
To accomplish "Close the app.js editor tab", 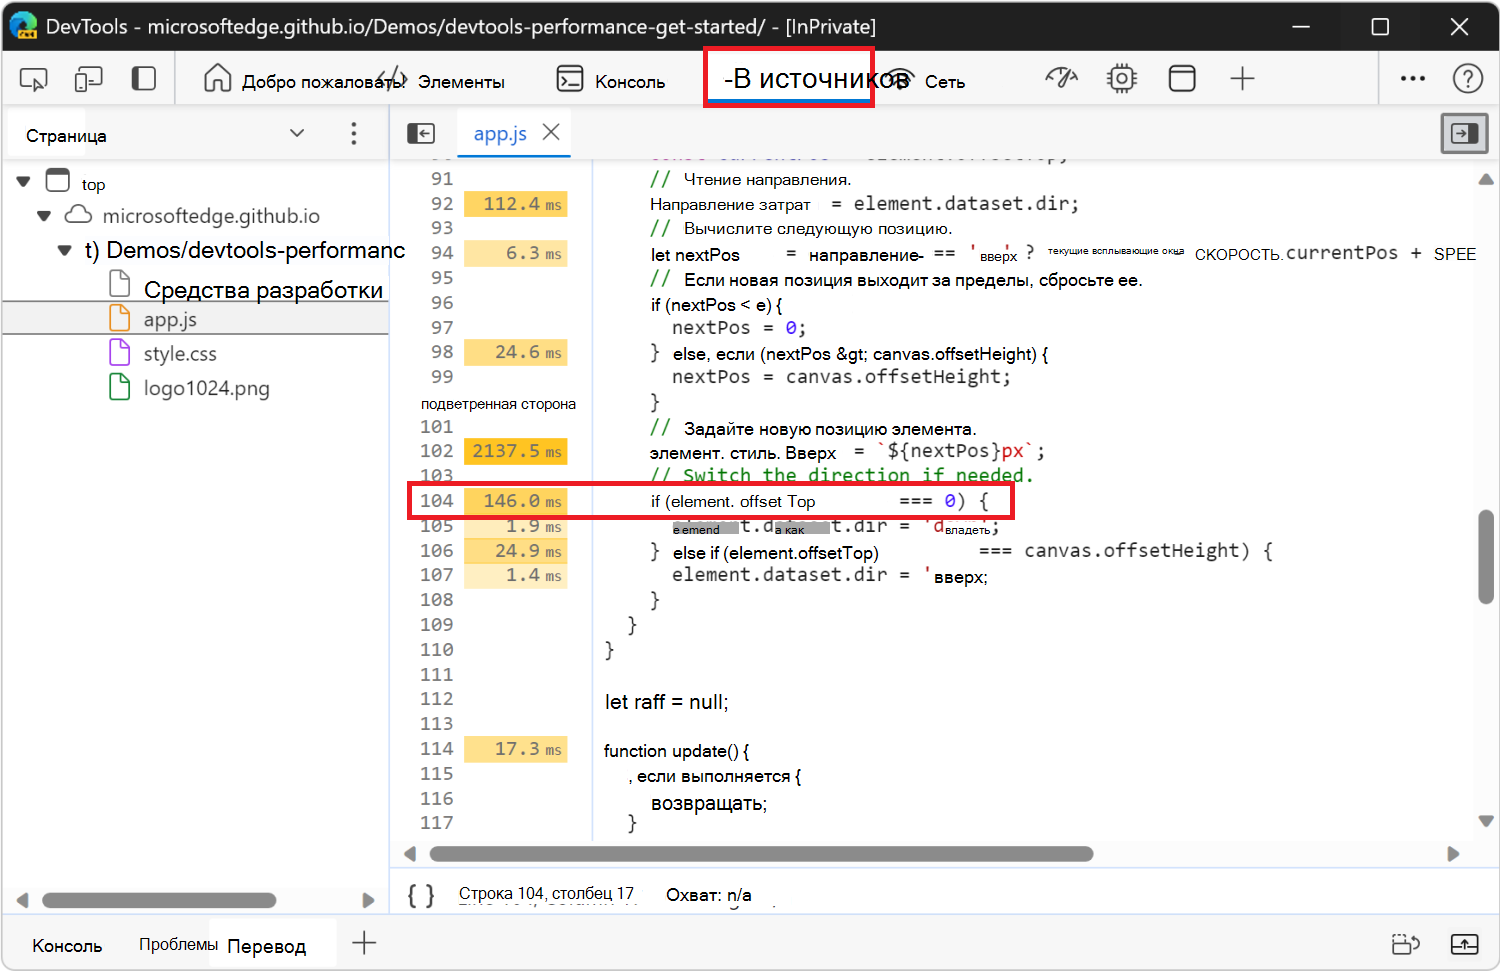I will coord(551,132).
